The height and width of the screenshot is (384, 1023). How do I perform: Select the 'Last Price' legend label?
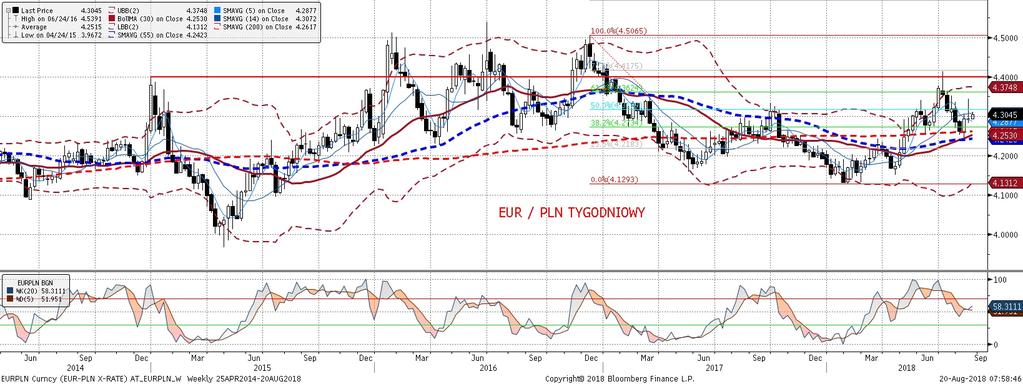point(37,10)
